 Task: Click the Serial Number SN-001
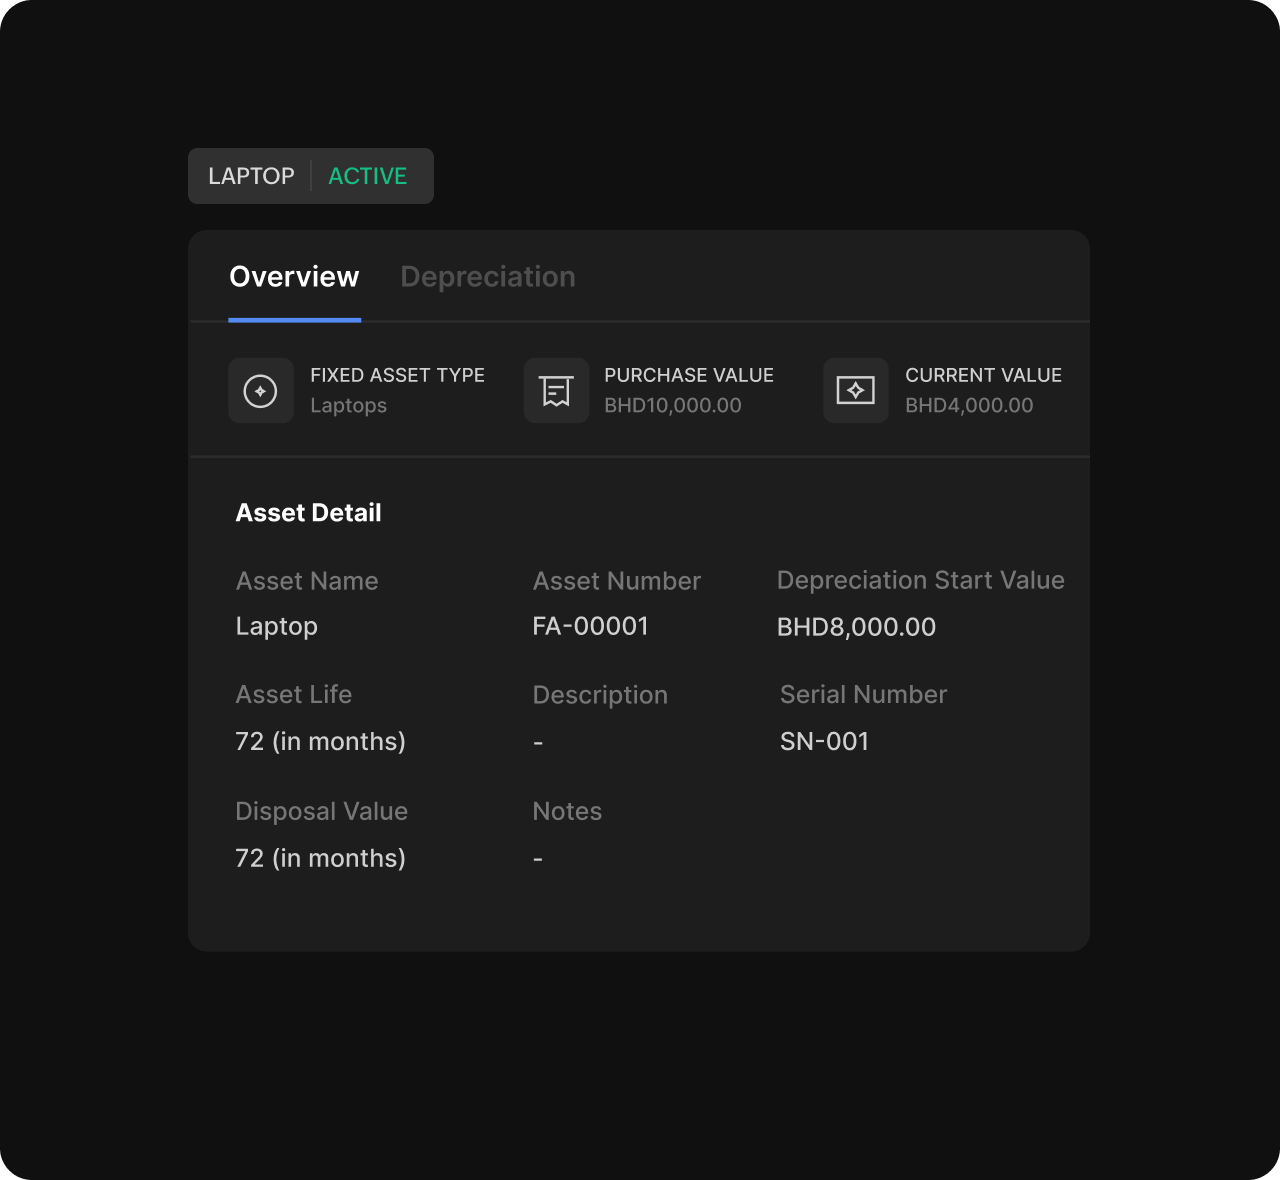(824, 741)
